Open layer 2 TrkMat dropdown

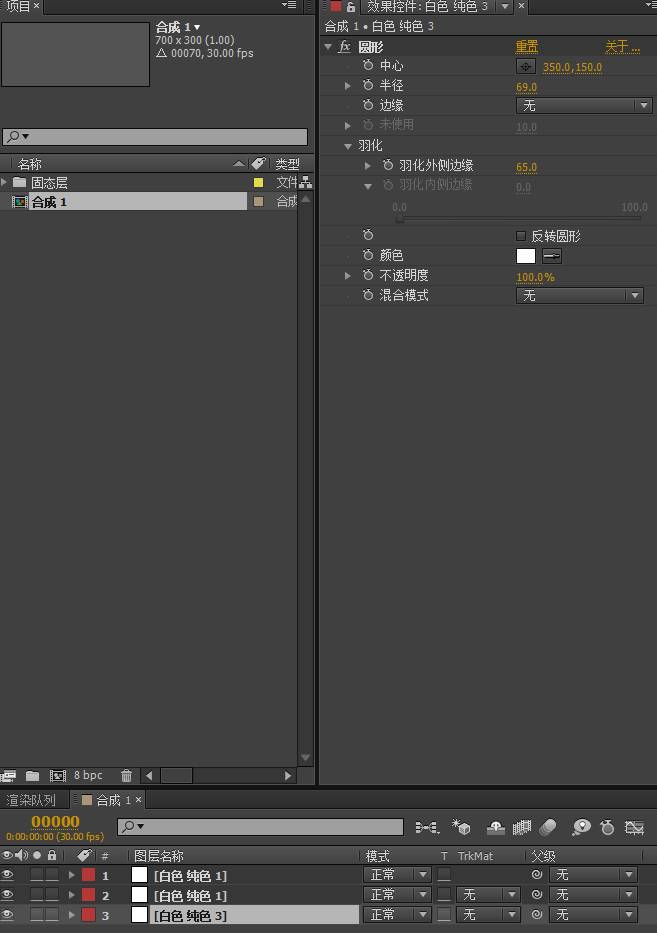[x=488, y=894]
